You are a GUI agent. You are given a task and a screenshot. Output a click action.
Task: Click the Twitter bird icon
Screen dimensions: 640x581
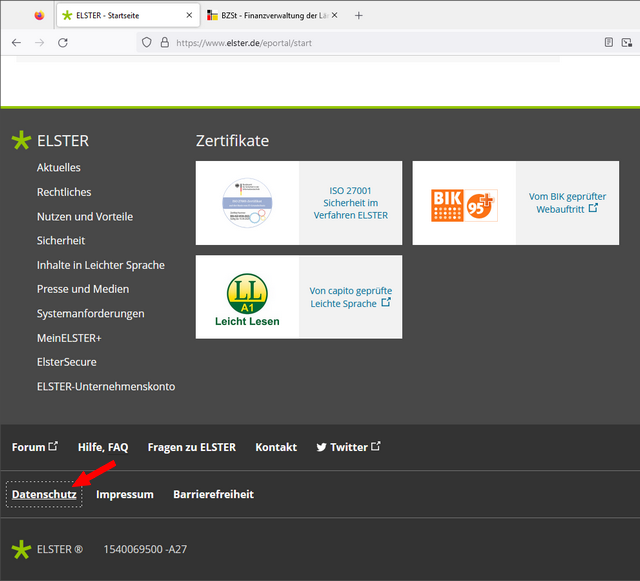point(322,447)
